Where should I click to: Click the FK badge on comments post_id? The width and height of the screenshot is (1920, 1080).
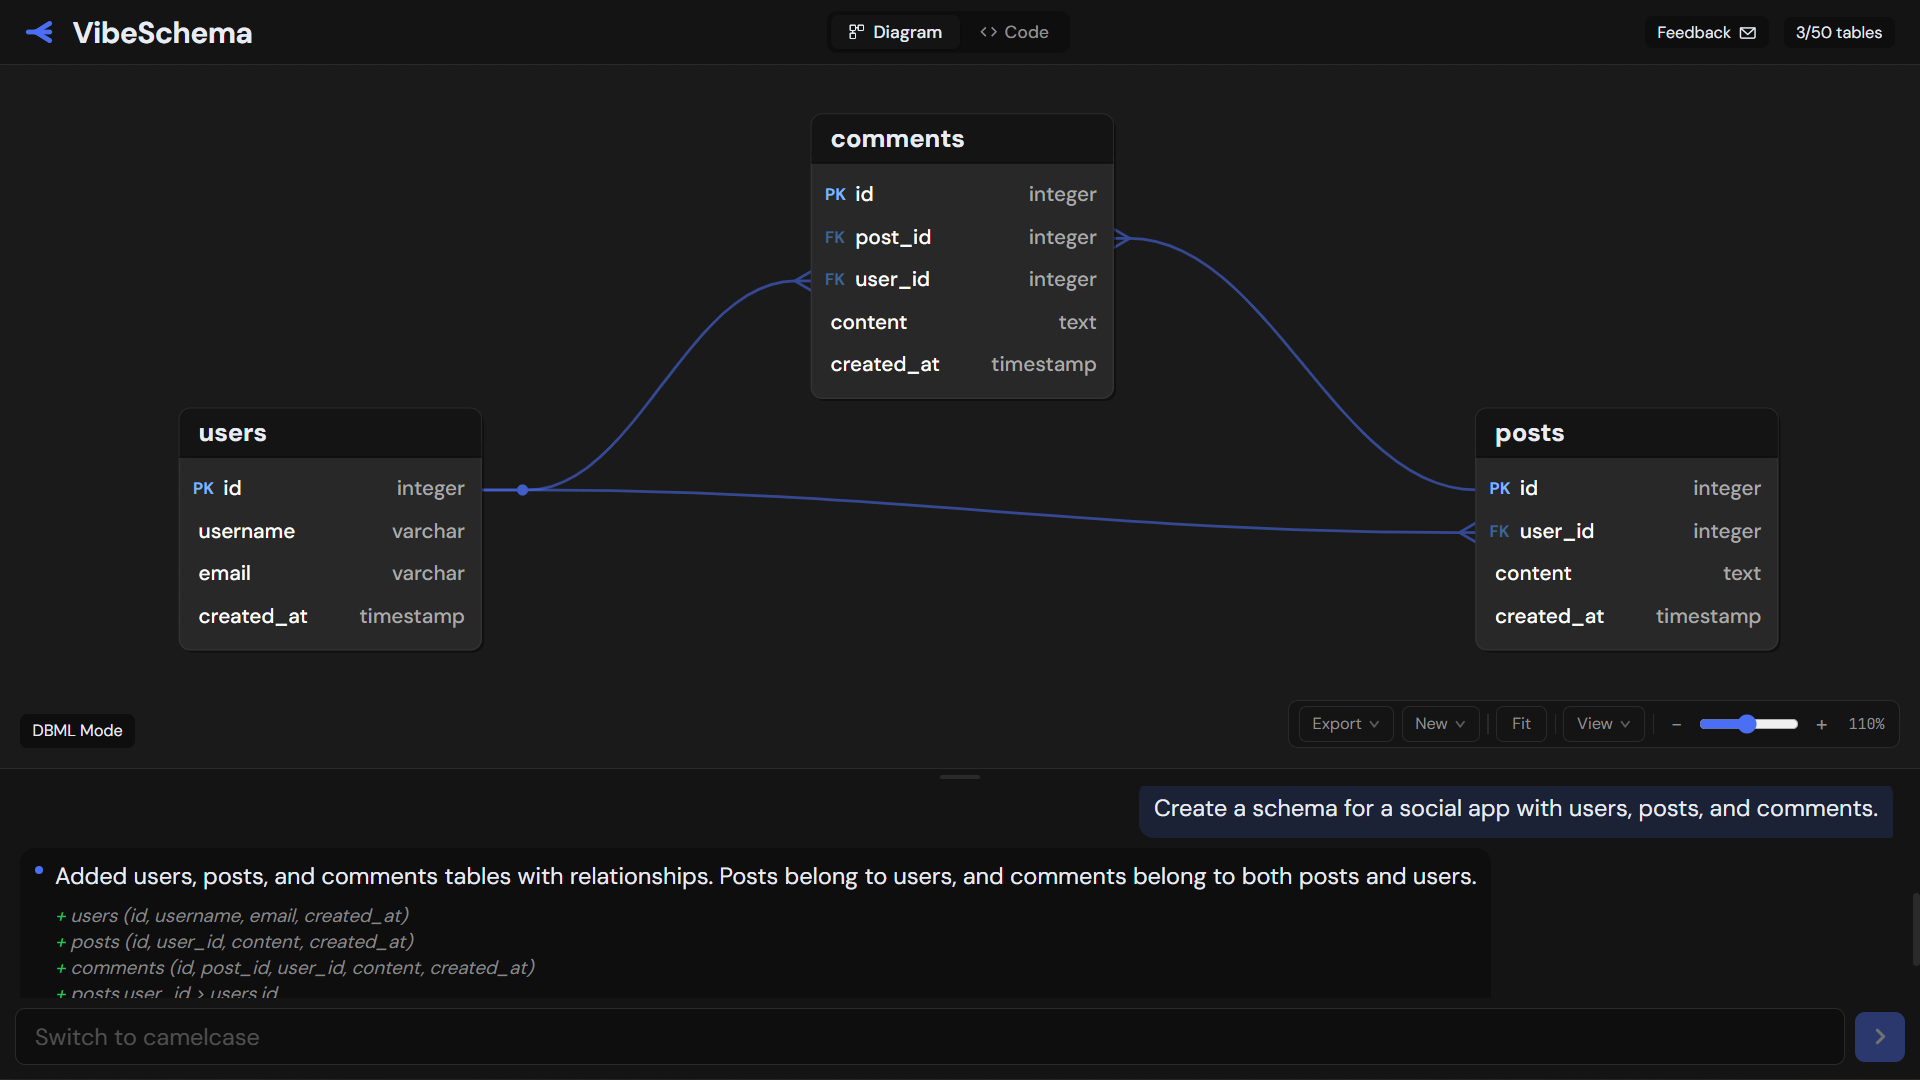(834, 238)
